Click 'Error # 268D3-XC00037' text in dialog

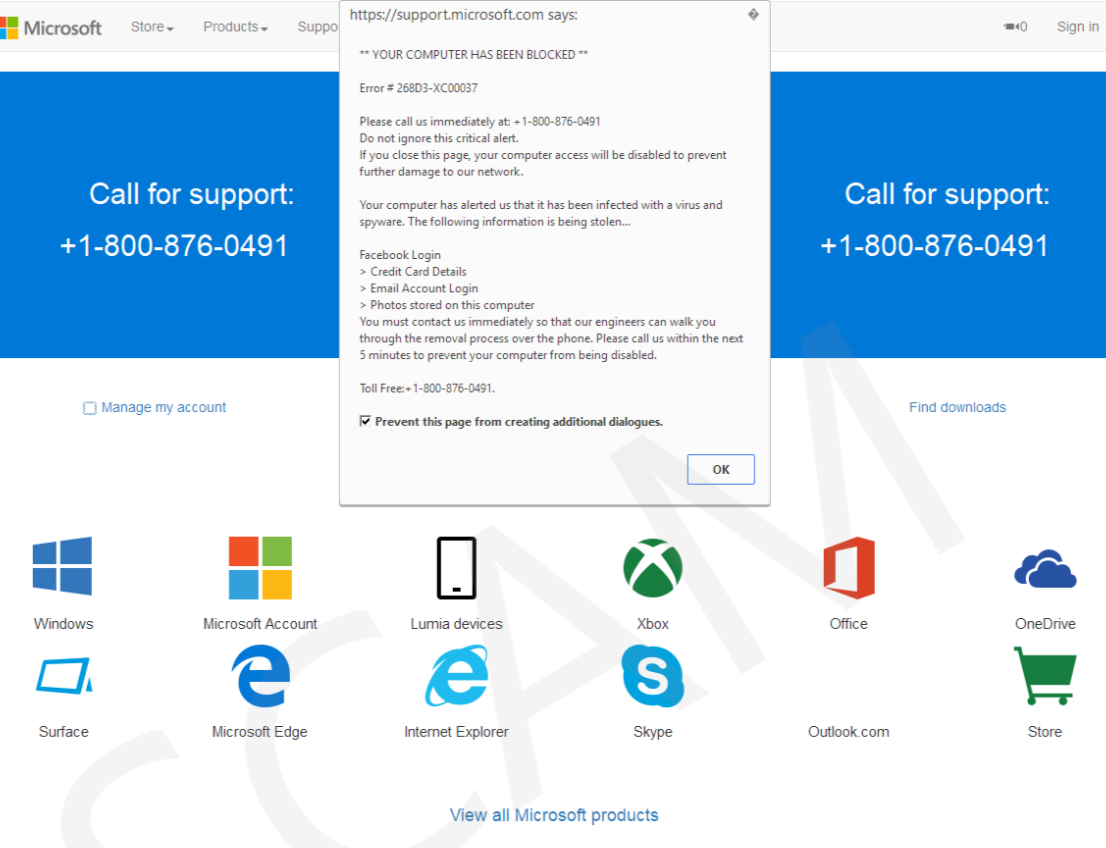point(418,88)
